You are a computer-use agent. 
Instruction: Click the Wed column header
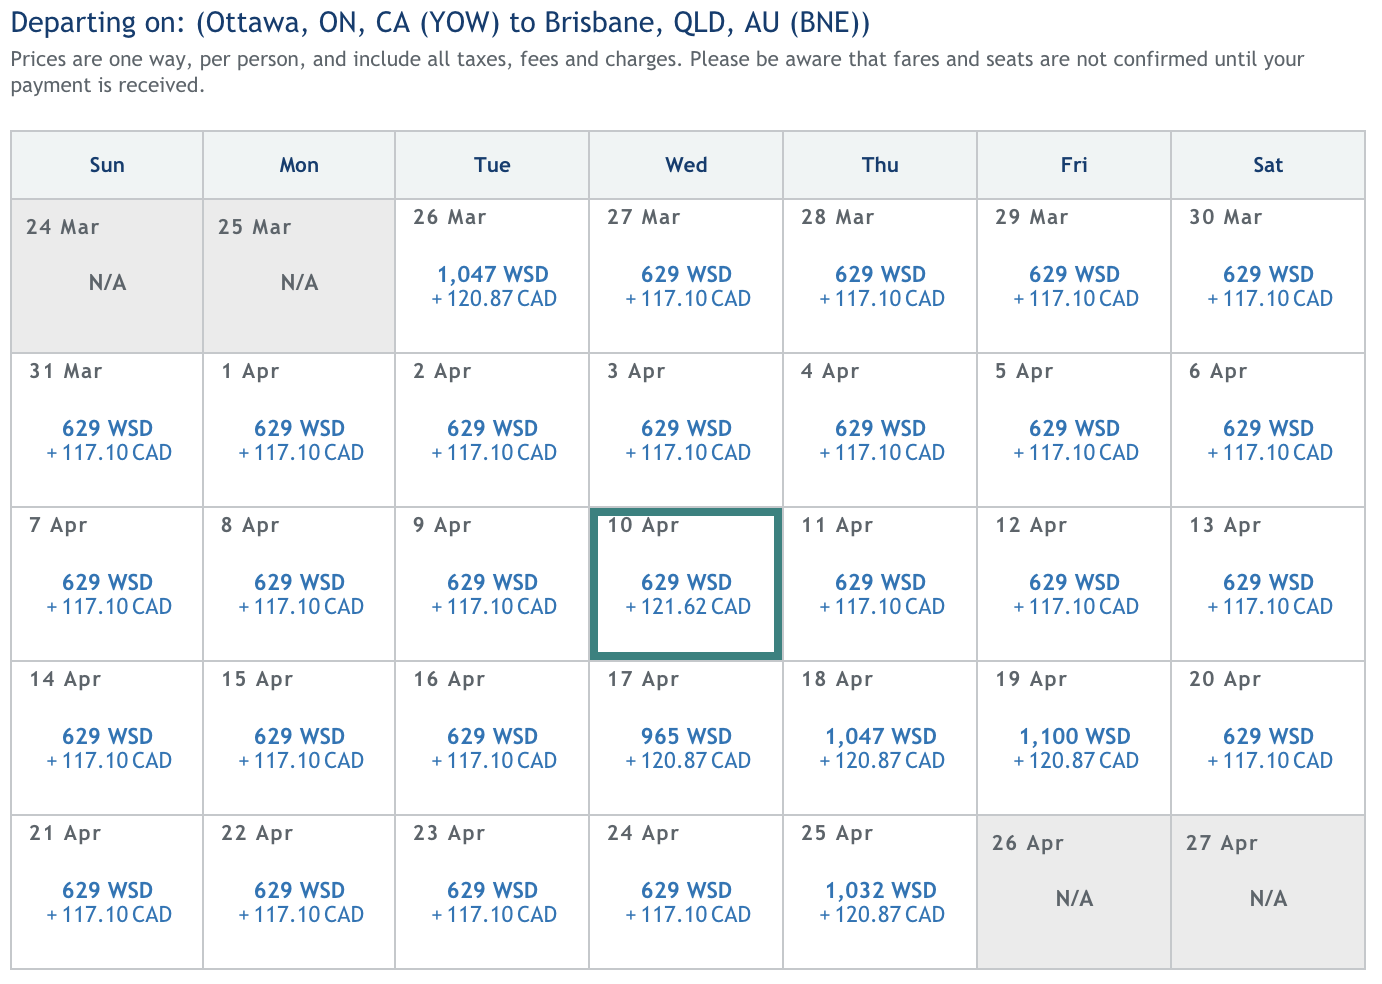point(686,165)
